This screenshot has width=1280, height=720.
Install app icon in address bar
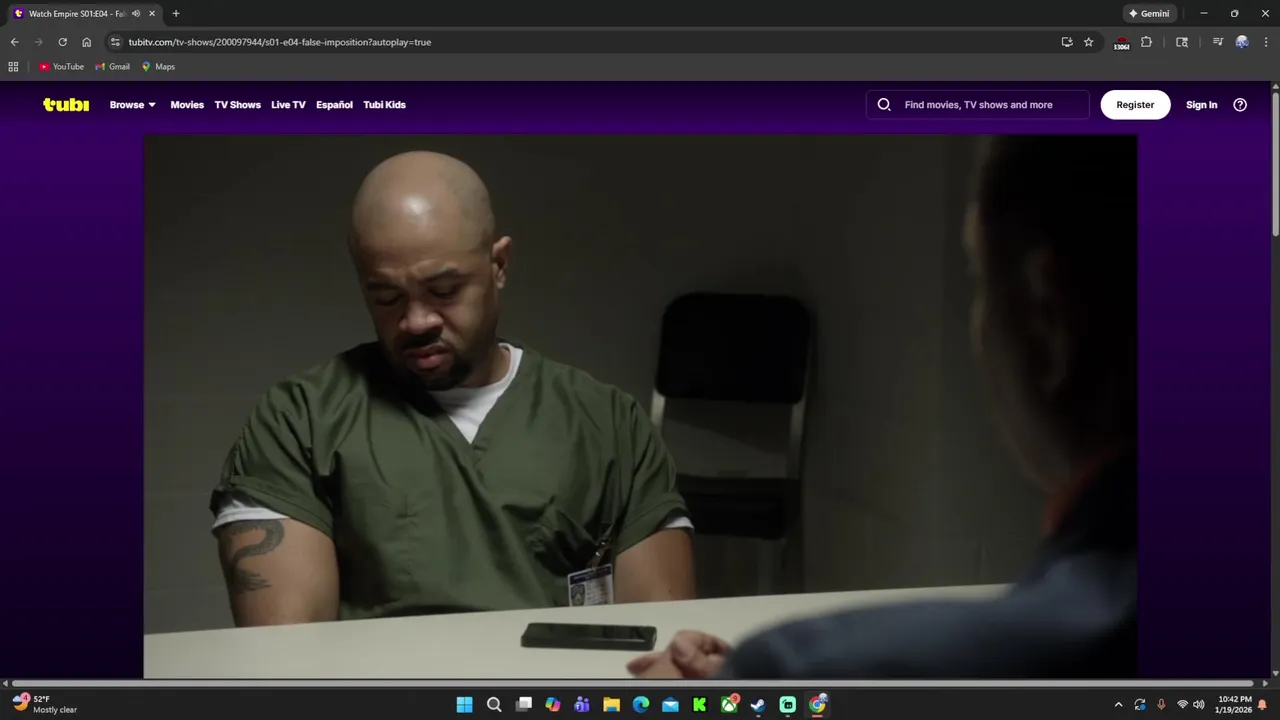click(x=1067, y=42)
